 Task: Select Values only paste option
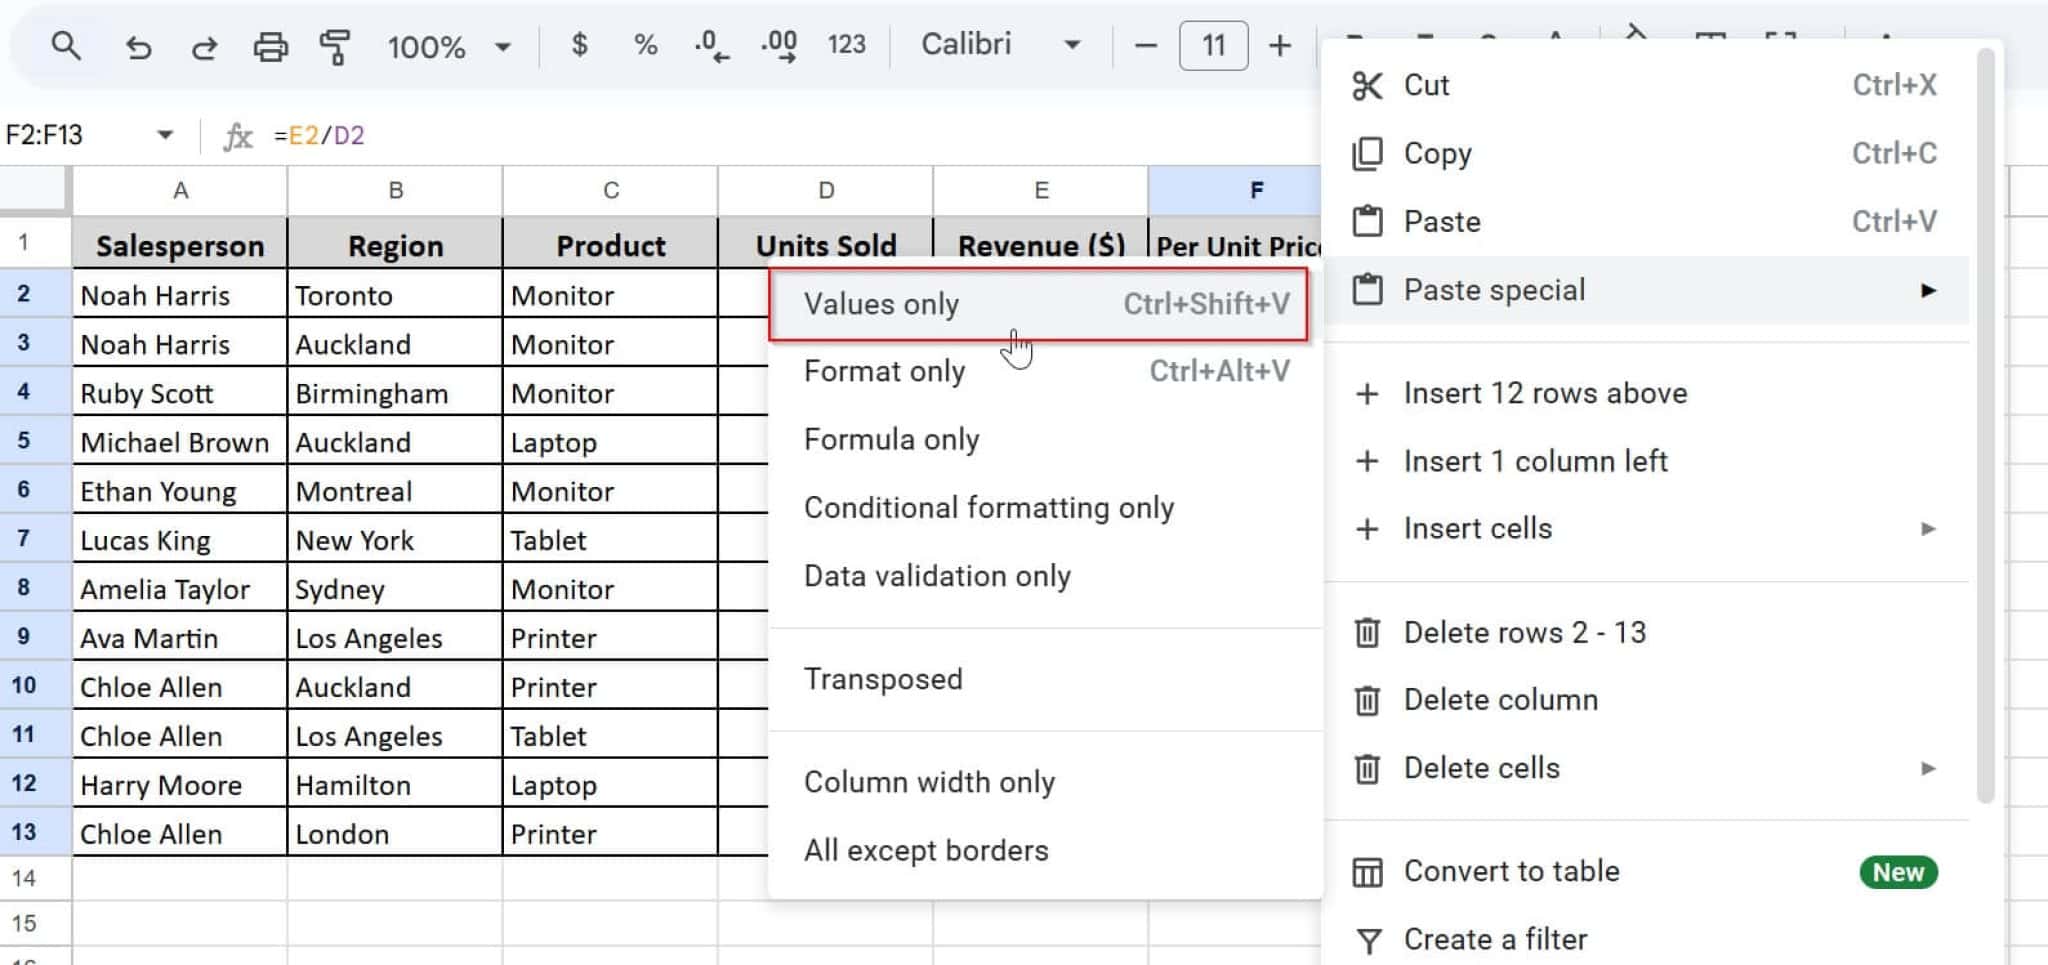(880, 304)
